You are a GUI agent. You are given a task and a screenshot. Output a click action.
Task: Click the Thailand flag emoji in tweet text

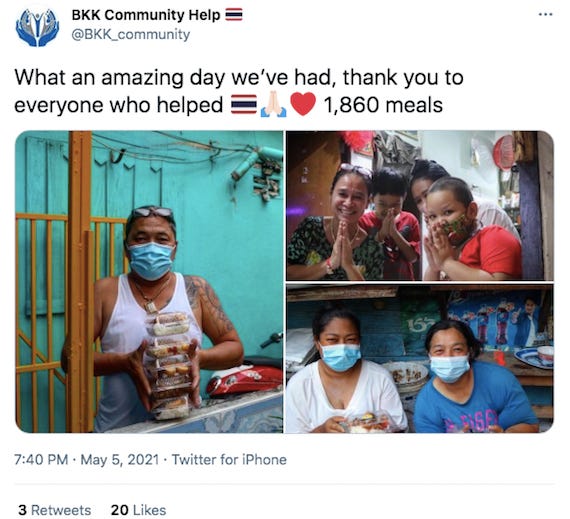[x=244, y=105]
